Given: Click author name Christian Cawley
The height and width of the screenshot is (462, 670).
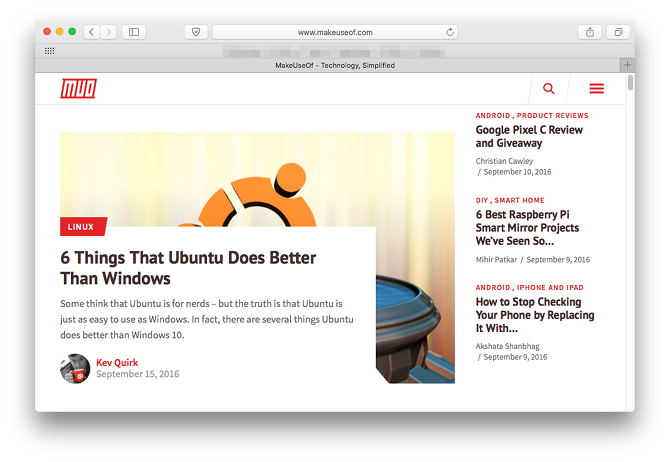Looking at the screenshot, I should [x=504, y=161].
